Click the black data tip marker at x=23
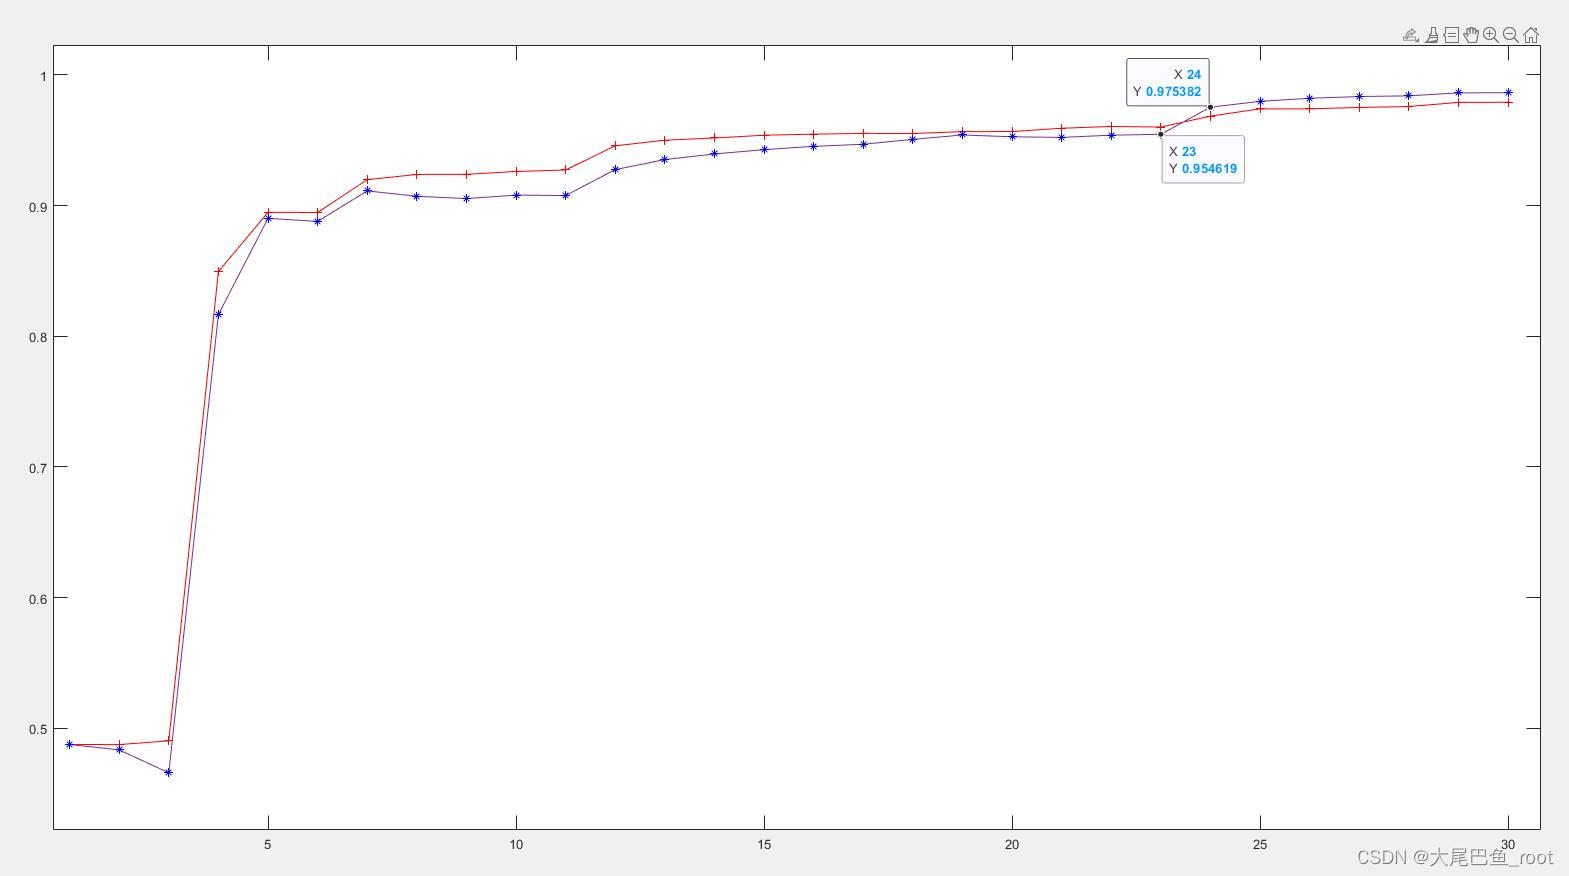This screenshot has width=1569, height=876. [x=1161, y=134]
